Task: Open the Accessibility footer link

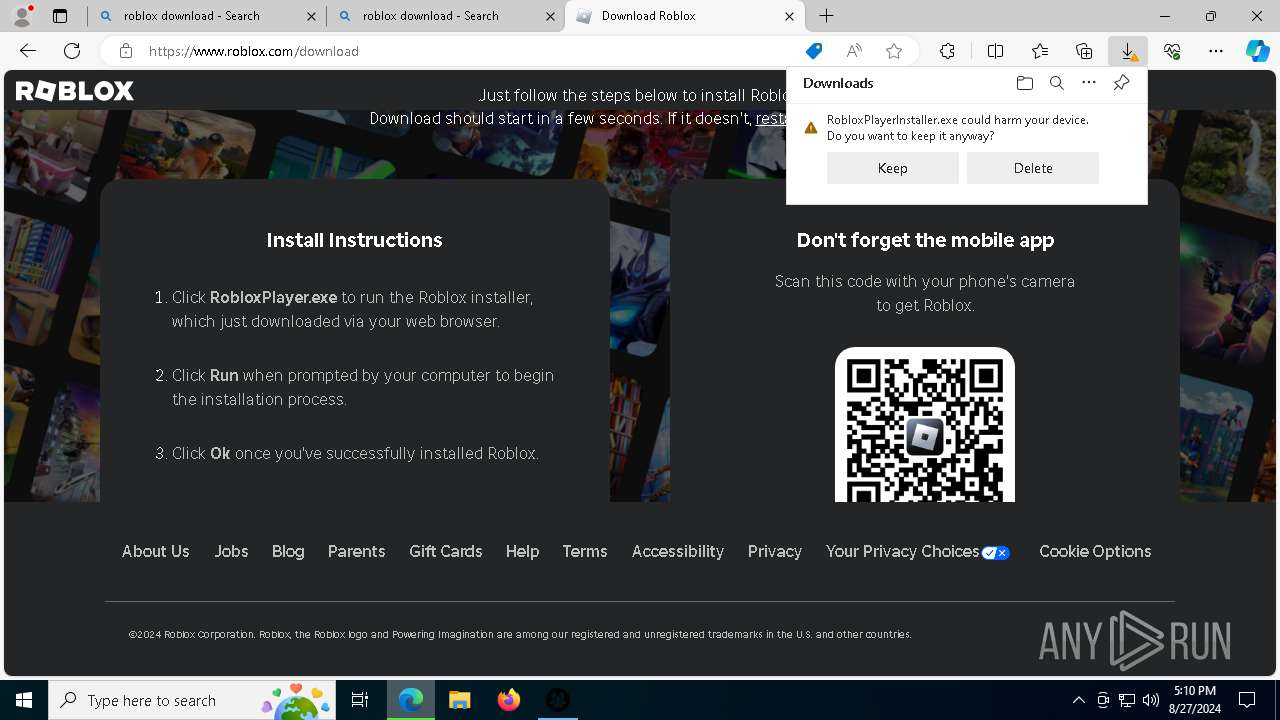Action: (677, 551)
